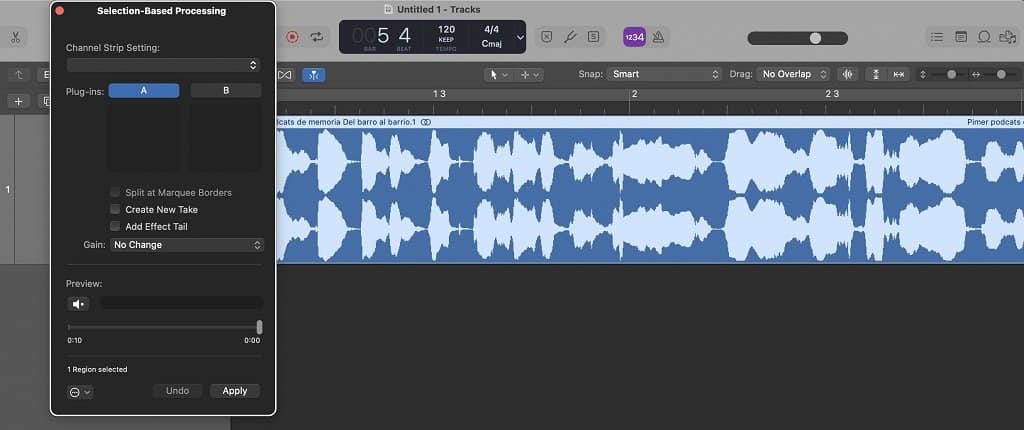The width and height of the screenshot is (1024, 430).
Task: Select plug-in set A tab
Action: click(144, 90)
